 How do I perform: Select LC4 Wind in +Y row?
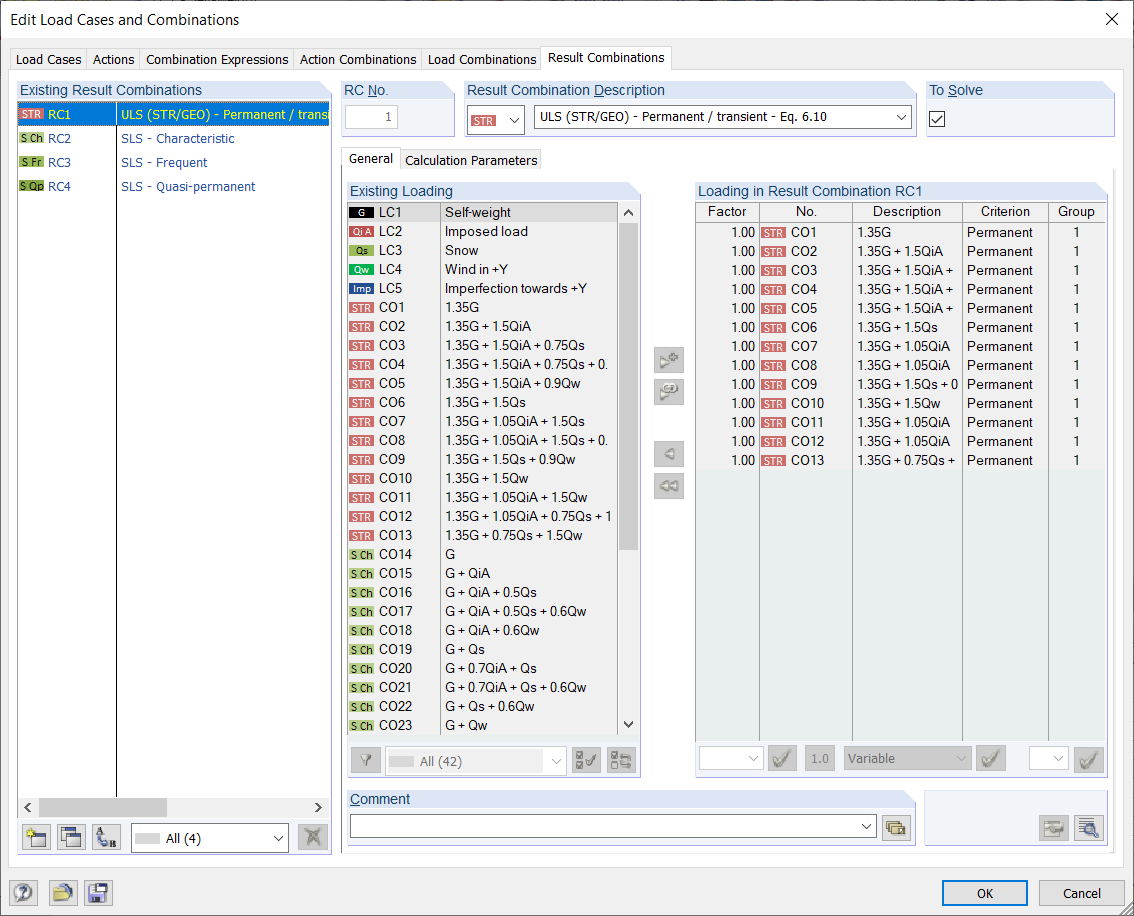(482, 269)
